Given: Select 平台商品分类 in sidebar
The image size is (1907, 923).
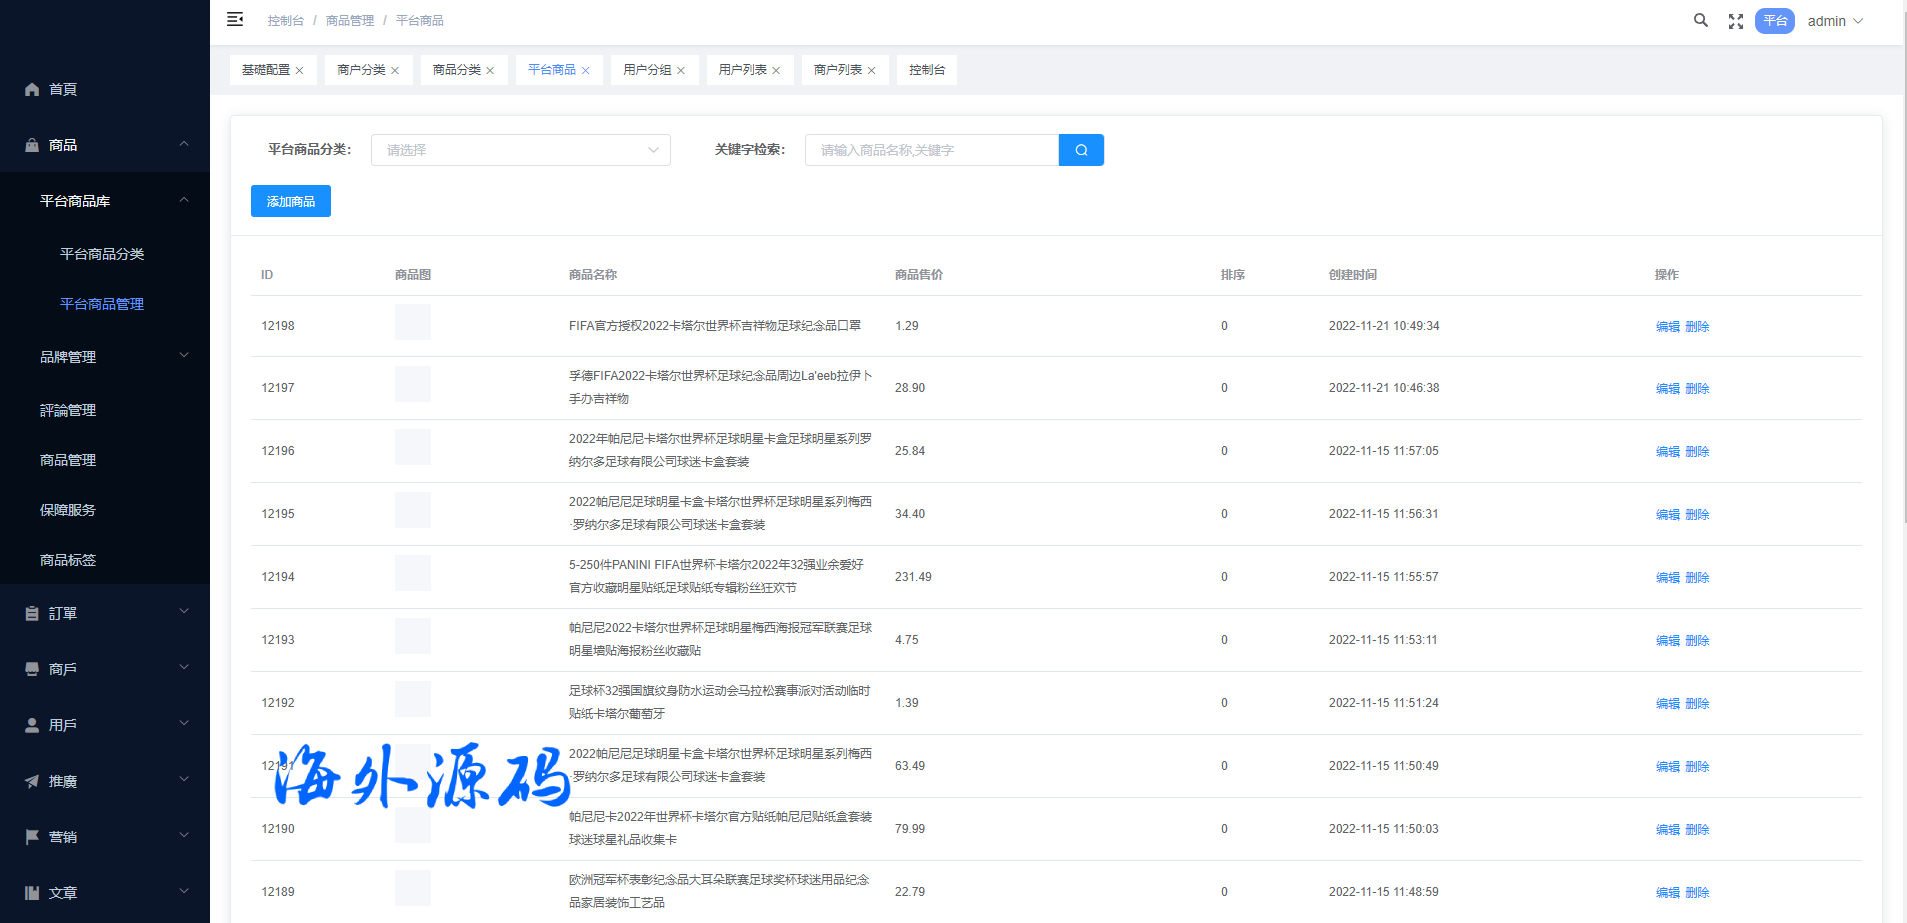Looking at the screenshot, I should tap(102, 254).
